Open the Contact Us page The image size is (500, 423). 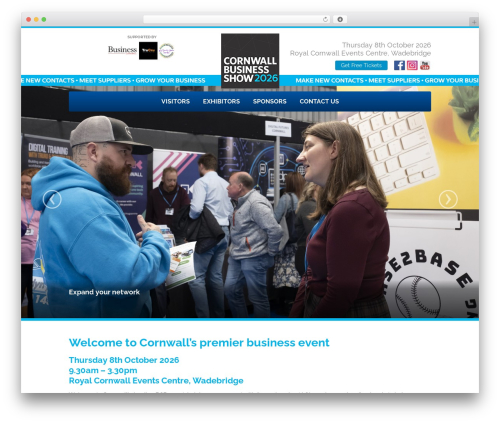pyautogui.click(x=319, y=101)
